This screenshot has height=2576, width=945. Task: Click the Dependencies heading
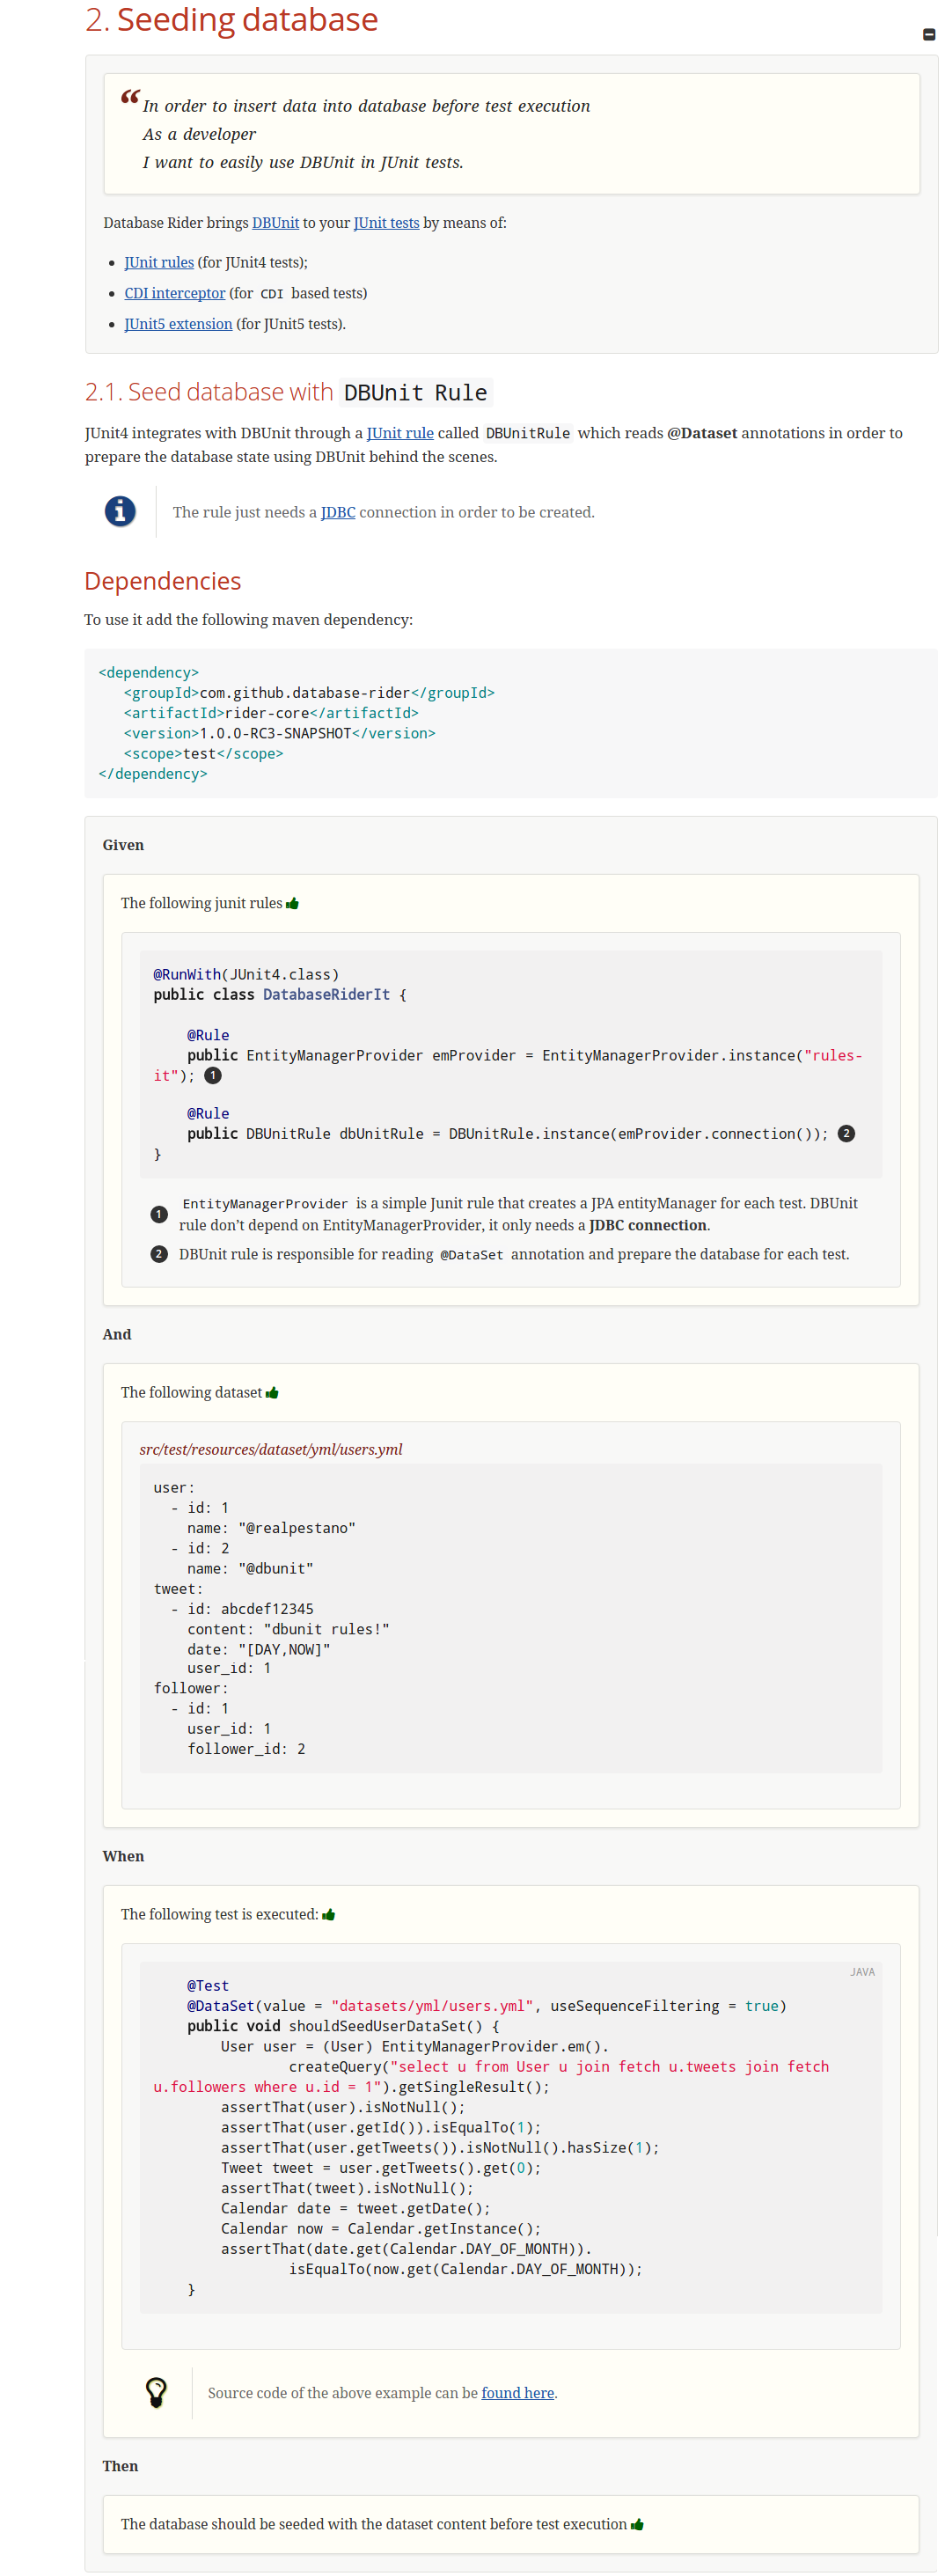click(163, 582)
